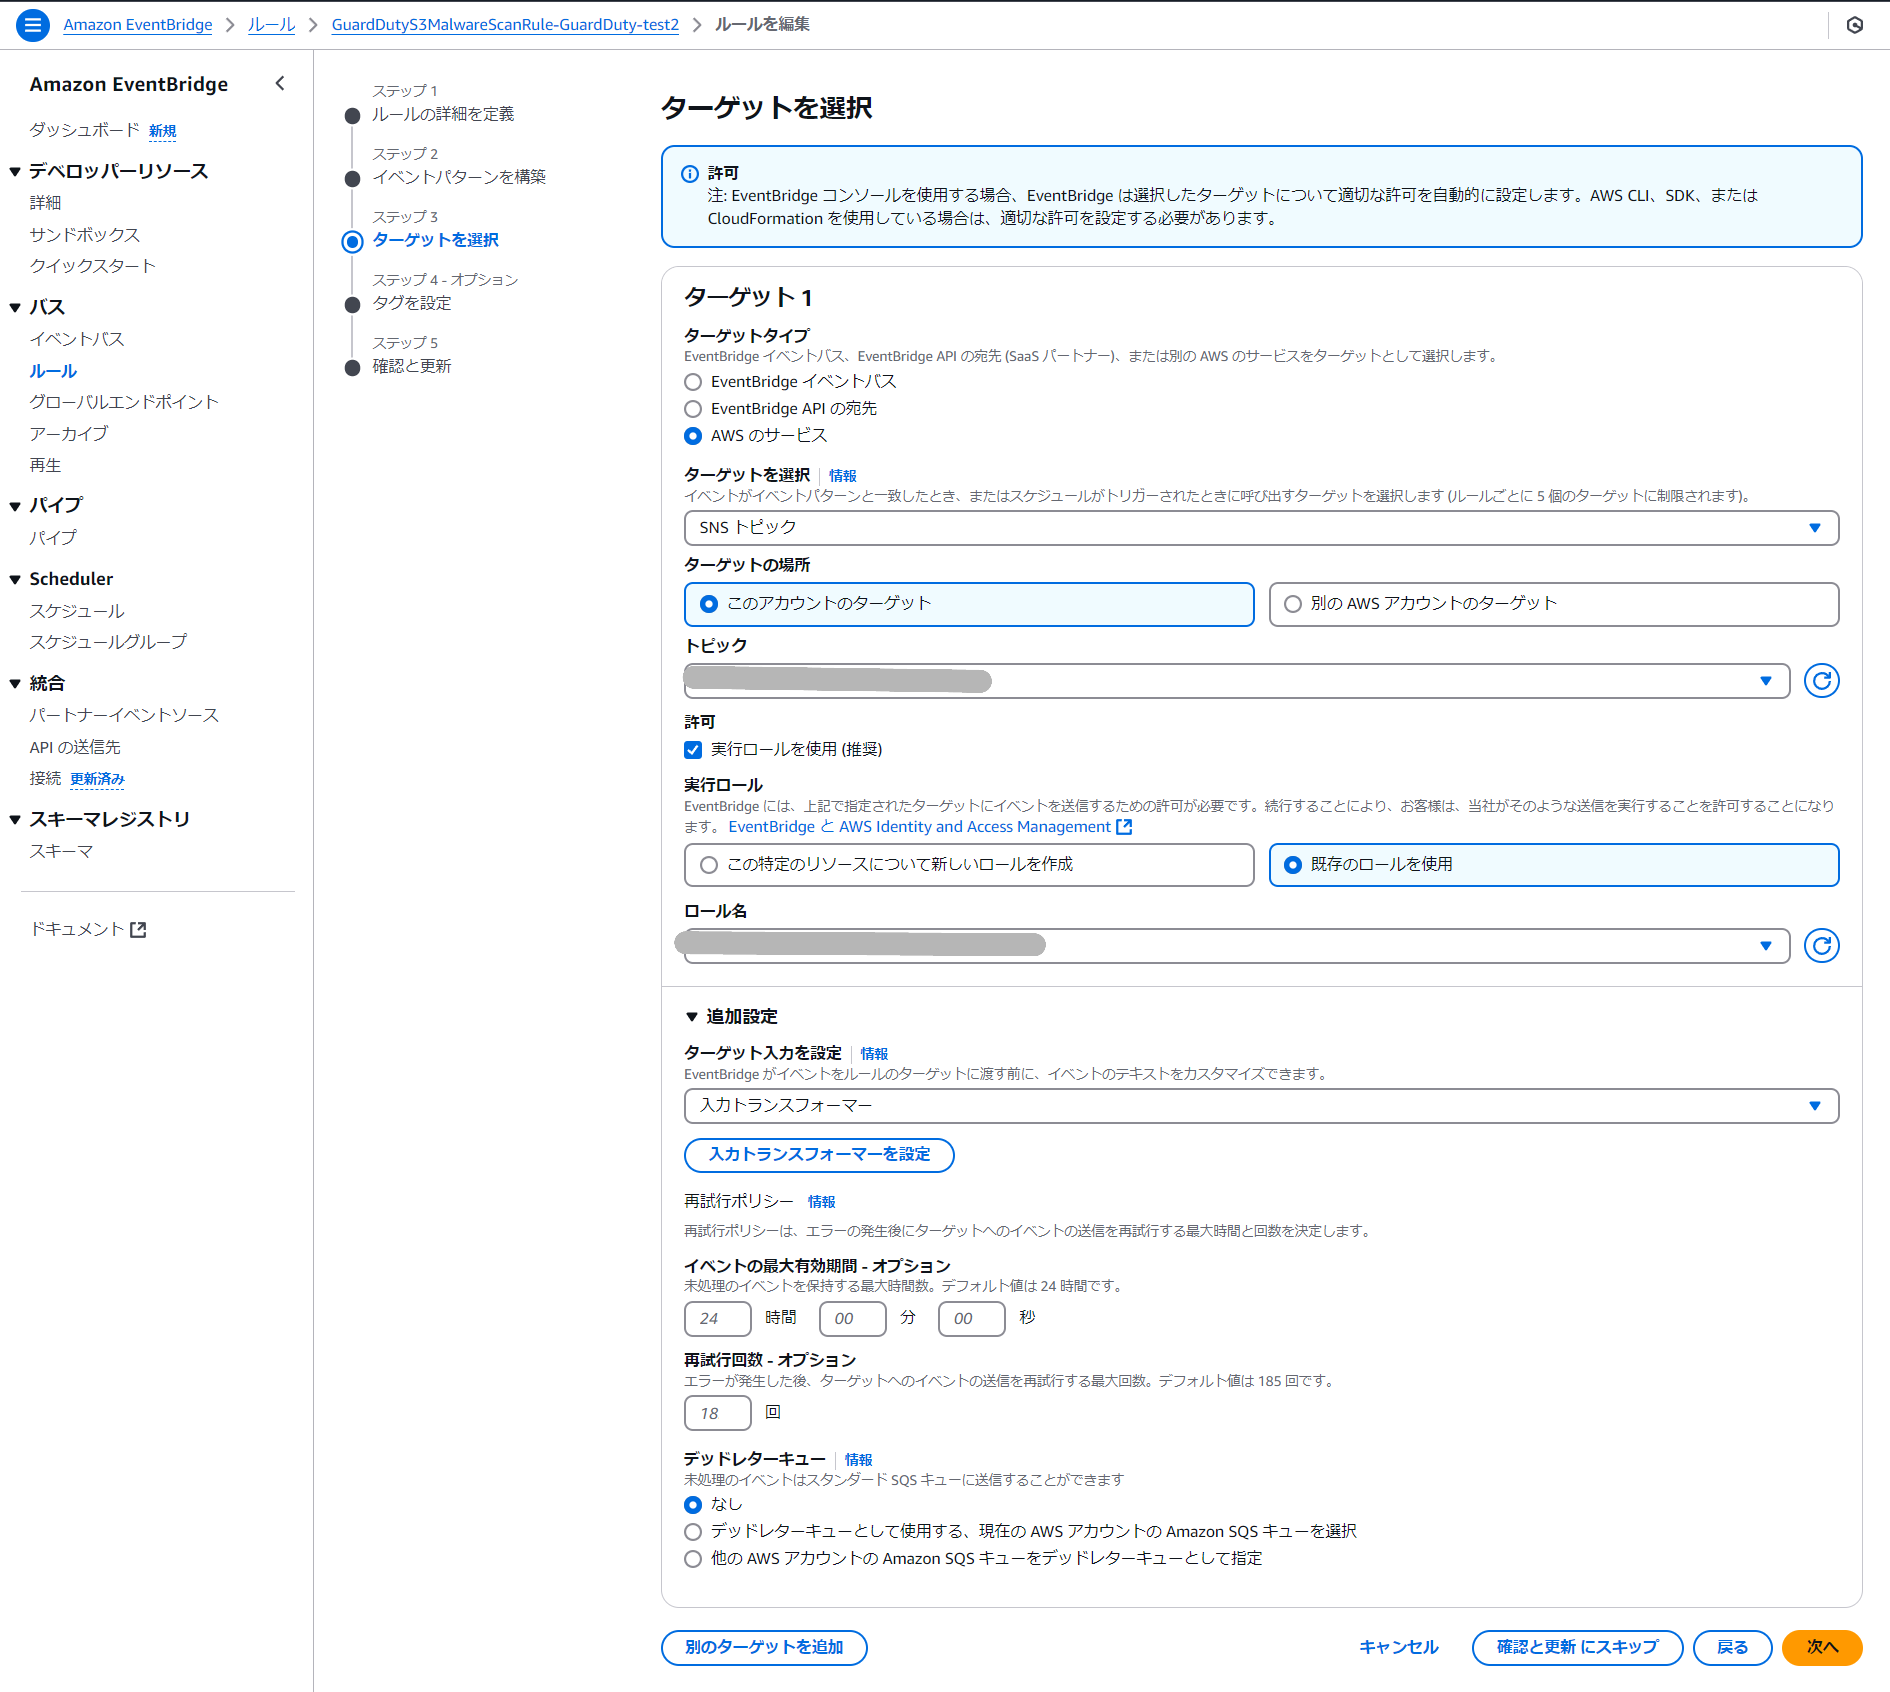Viewport: 1890px width, 1692px height.
Task: Open パートナーイベントソース in sidebar
Action: point(124,716)
